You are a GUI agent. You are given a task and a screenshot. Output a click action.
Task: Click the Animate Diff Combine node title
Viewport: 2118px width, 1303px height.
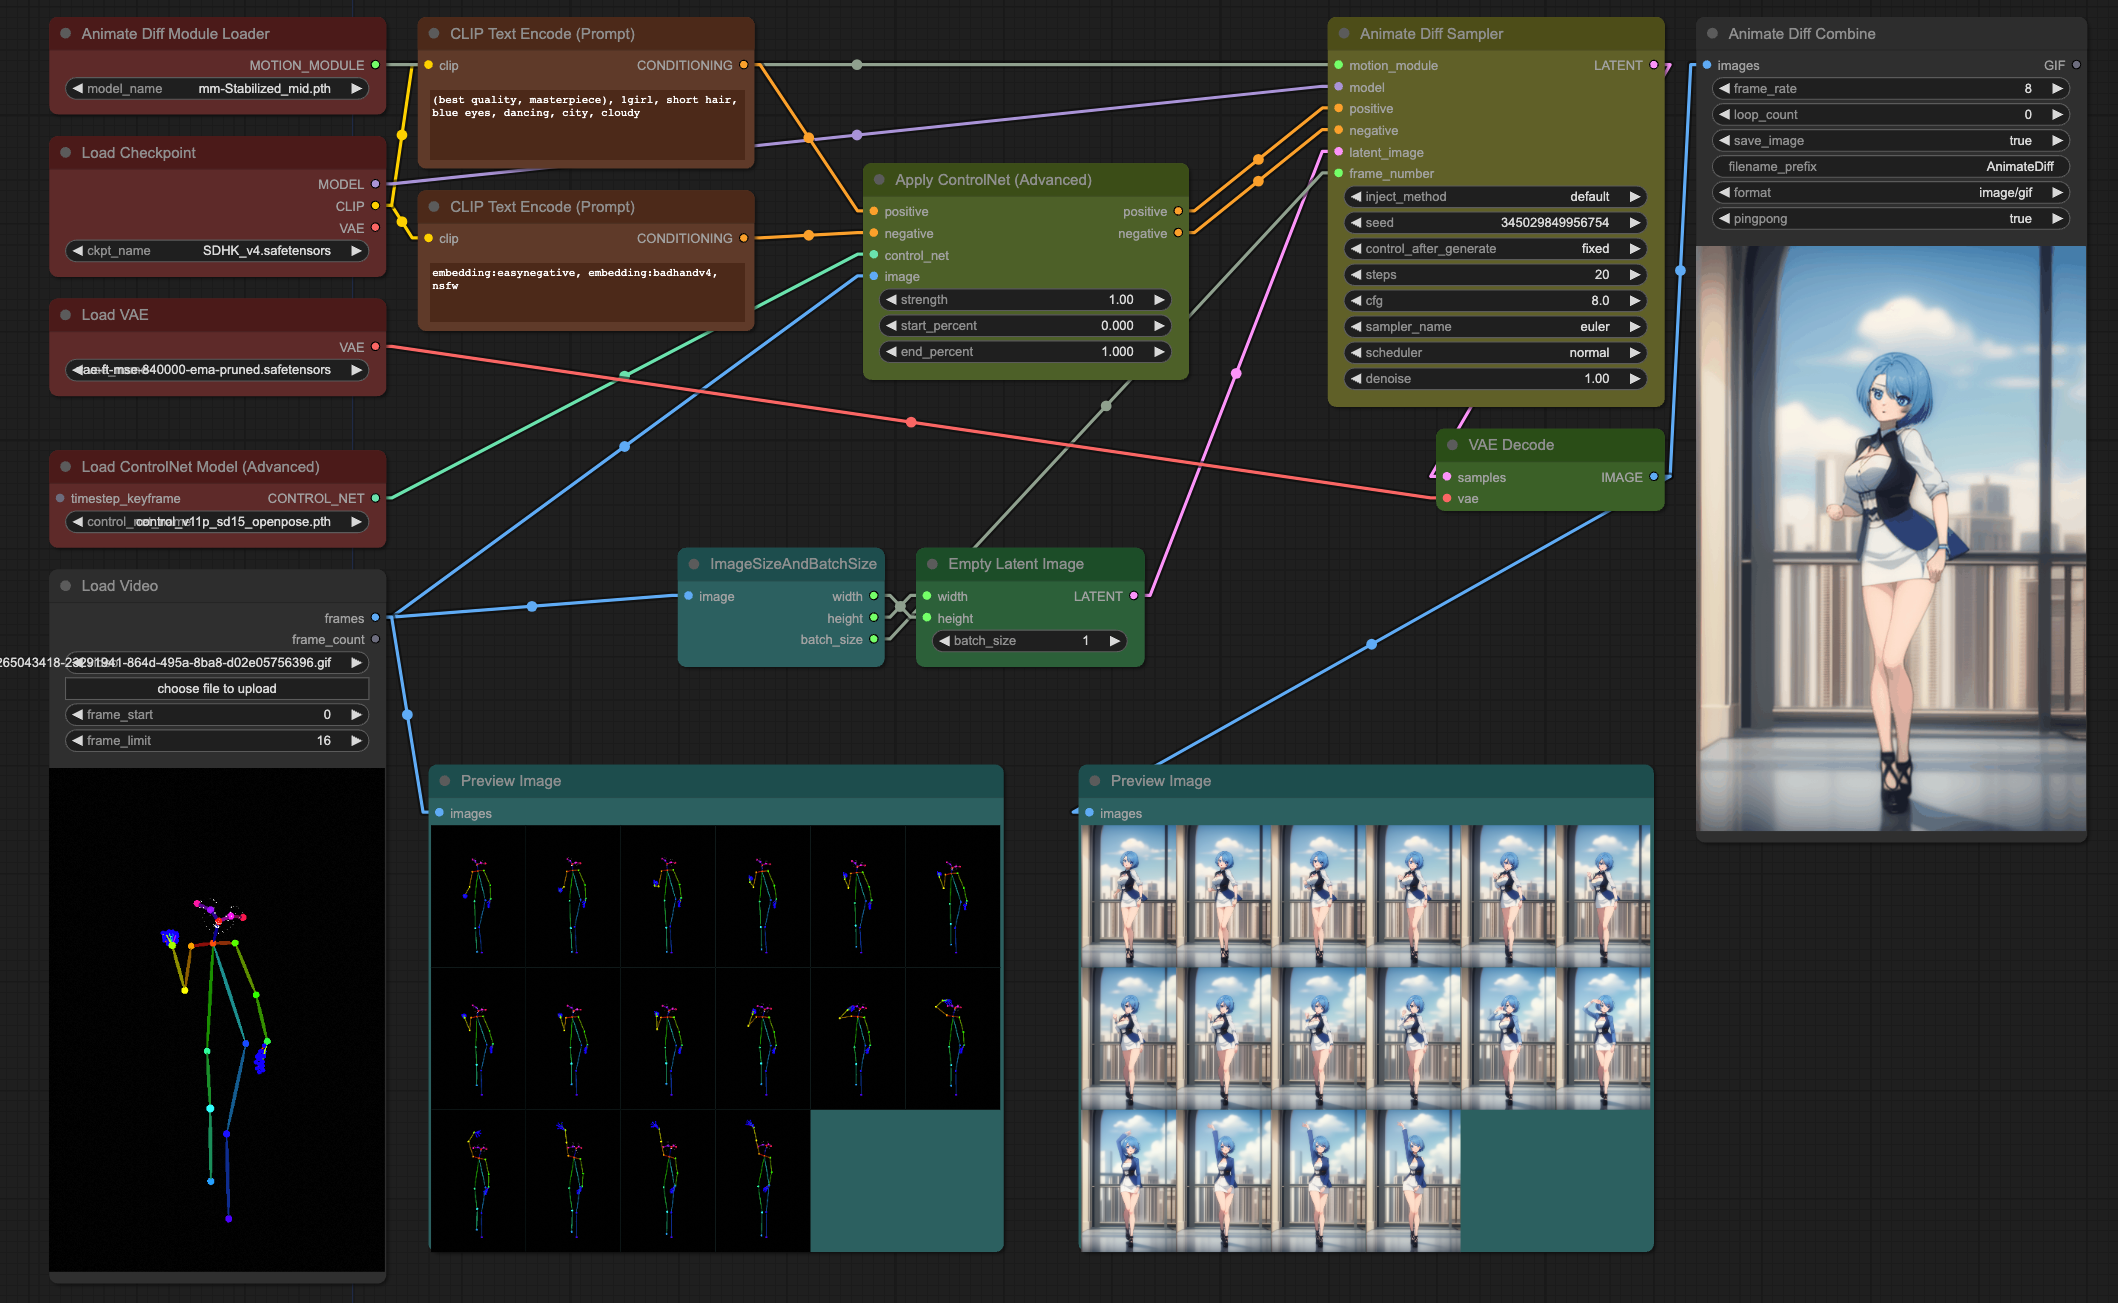(x=1801, y=34)
